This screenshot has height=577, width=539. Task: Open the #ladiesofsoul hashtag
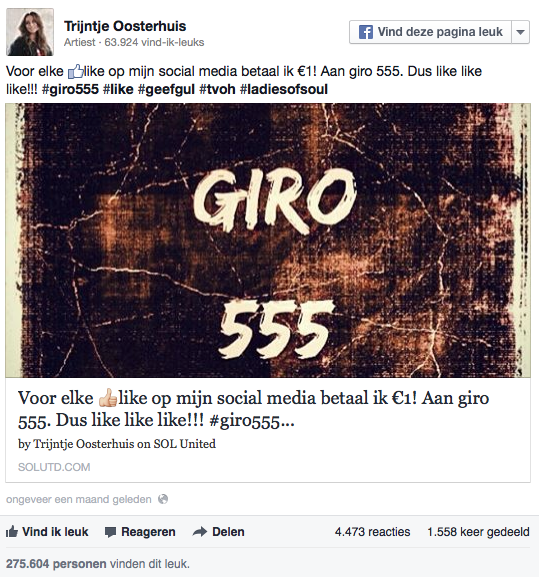284,89
